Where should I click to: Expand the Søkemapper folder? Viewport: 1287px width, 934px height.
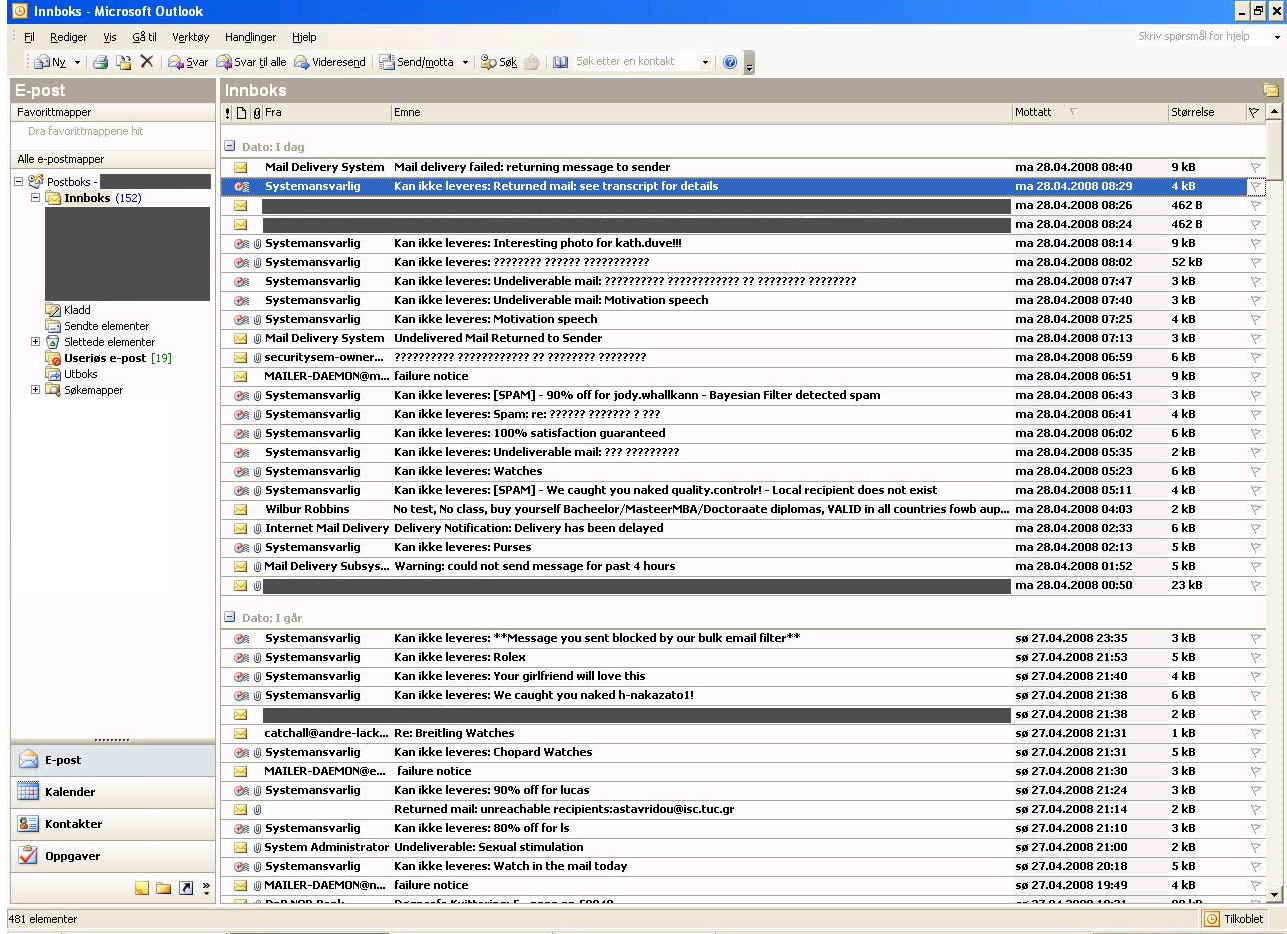click(36, 390)
